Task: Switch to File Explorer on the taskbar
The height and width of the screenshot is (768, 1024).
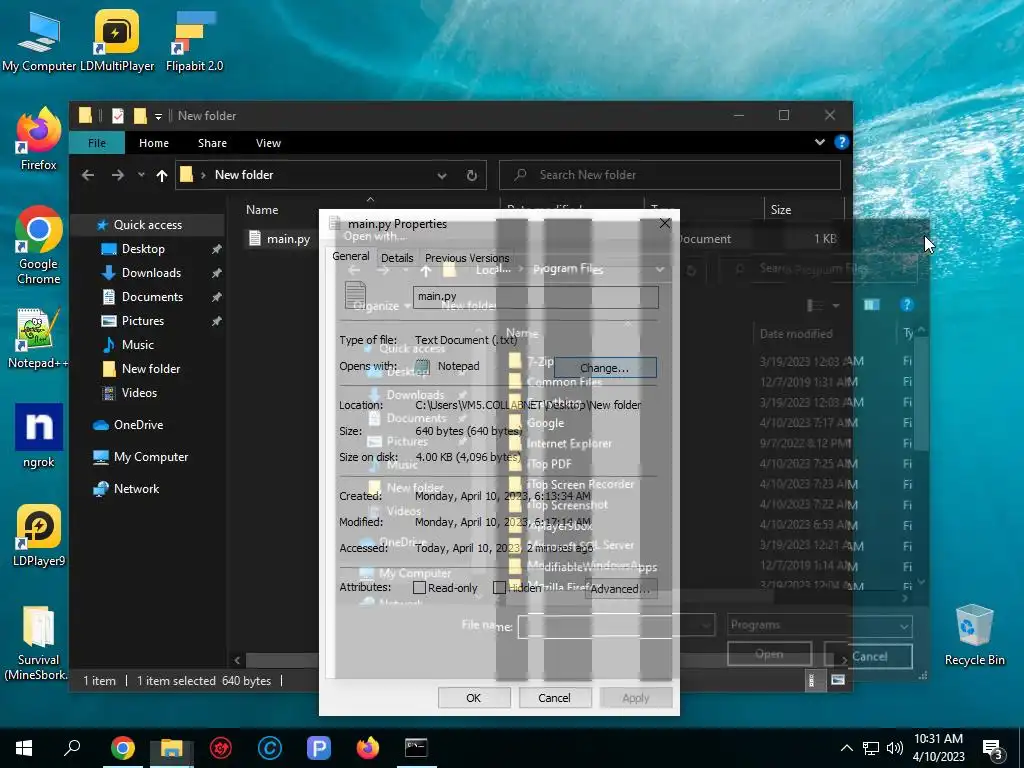Action: click(171, 748)
